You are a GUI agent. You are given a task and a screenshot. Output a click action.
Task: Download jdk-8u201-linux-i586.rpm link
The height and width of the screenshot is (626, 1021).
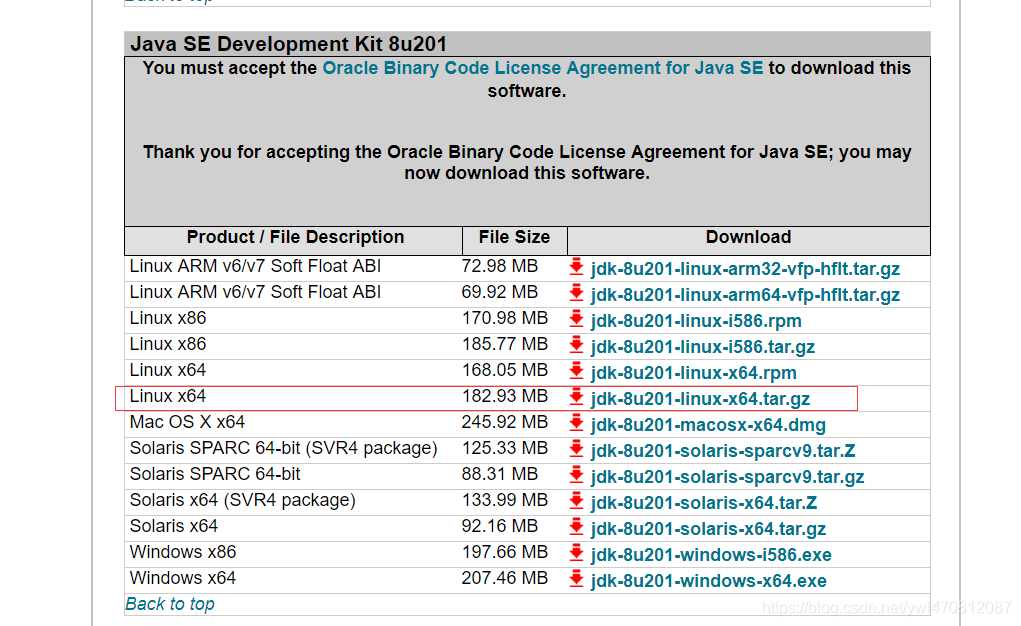[696, 321]
